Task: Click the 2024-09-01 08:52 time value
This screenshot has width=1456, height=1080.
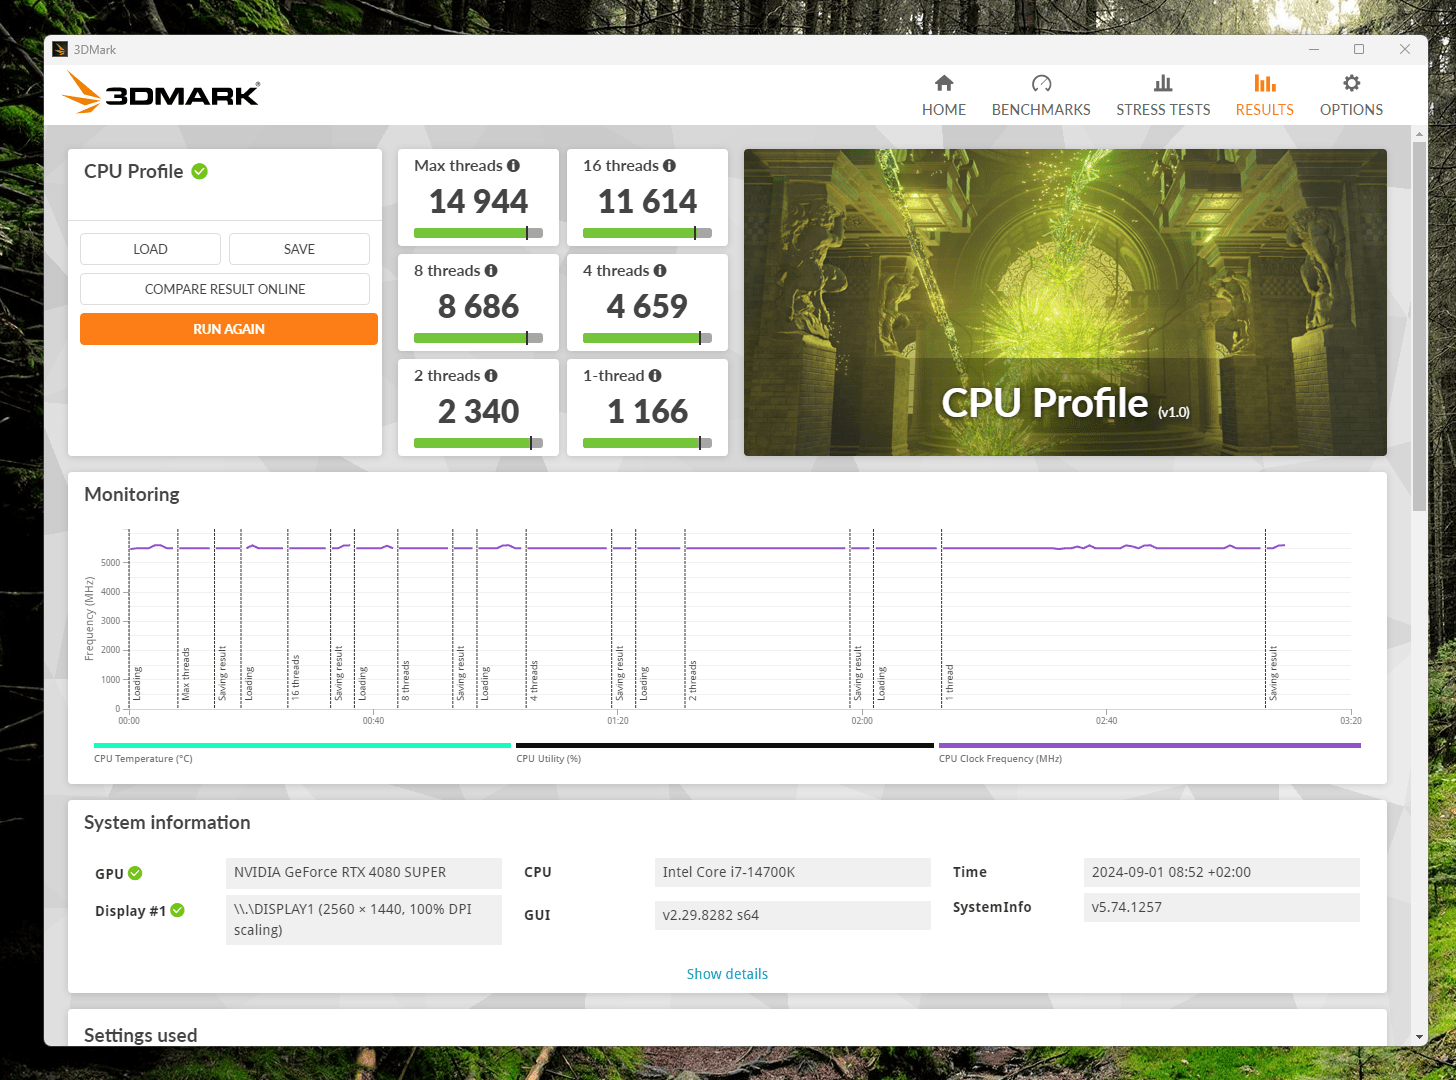Action: 1222,873
